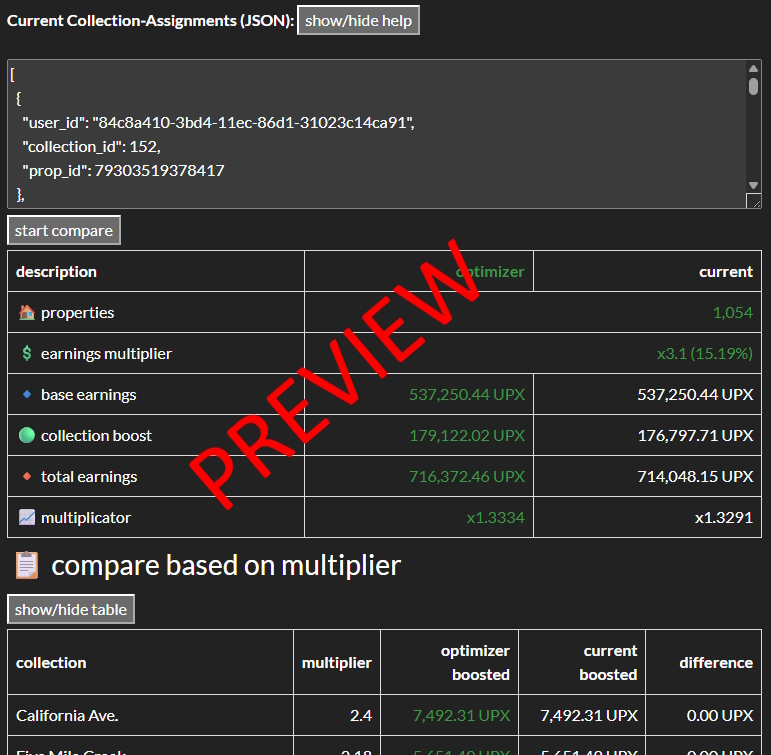Click the orange diamond beside total earnings
The height and width of the screenshot is (755, 771).
[27, 477]
